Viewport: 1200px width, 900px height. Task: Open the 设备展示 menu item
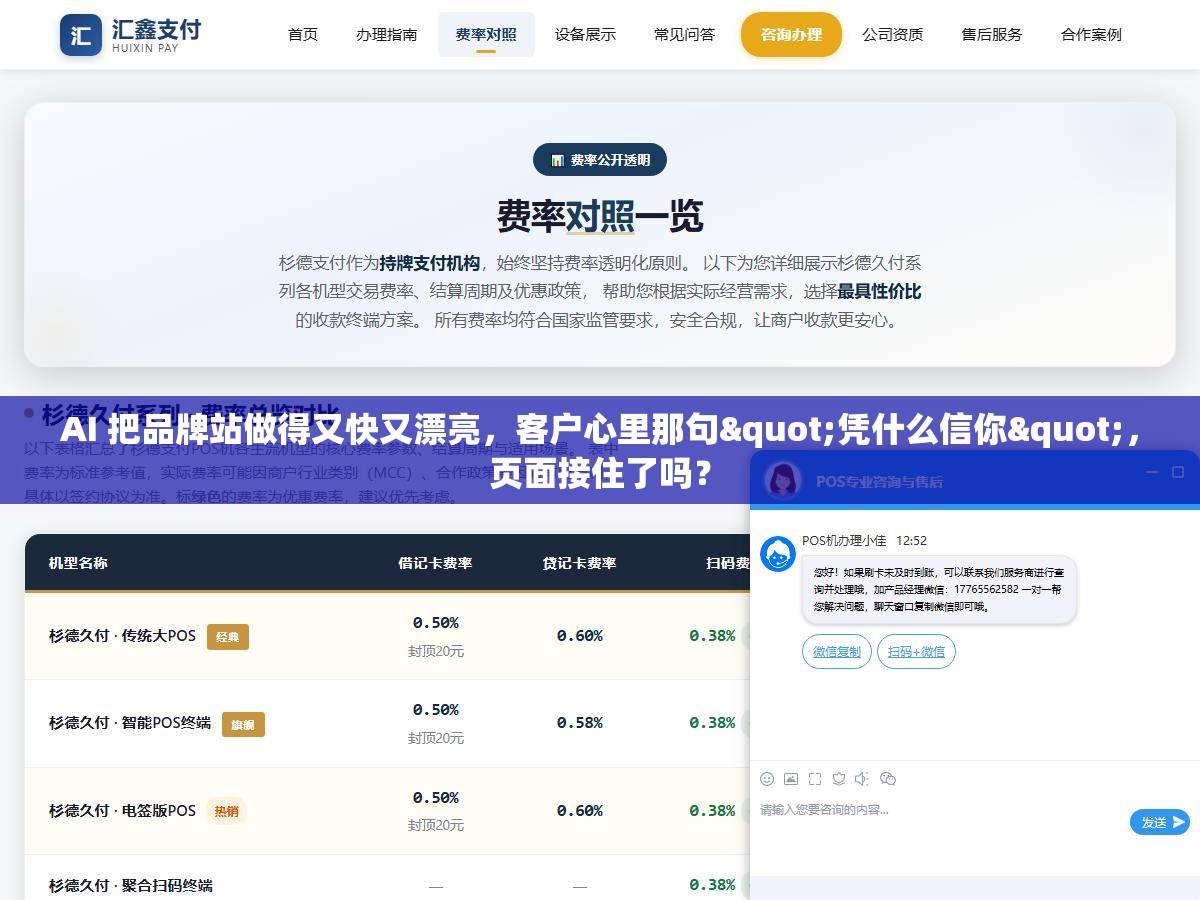(x=585, y=34)
